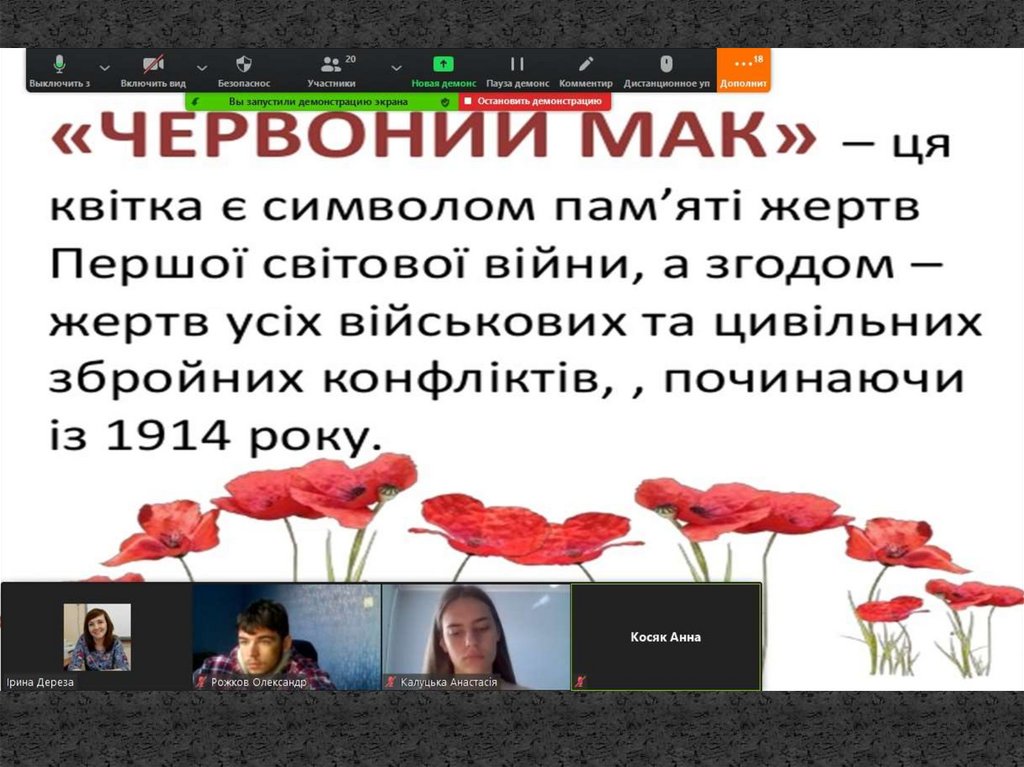
Task: Mute the microphone in Zoom toolbar
Action: click(59, 71)
